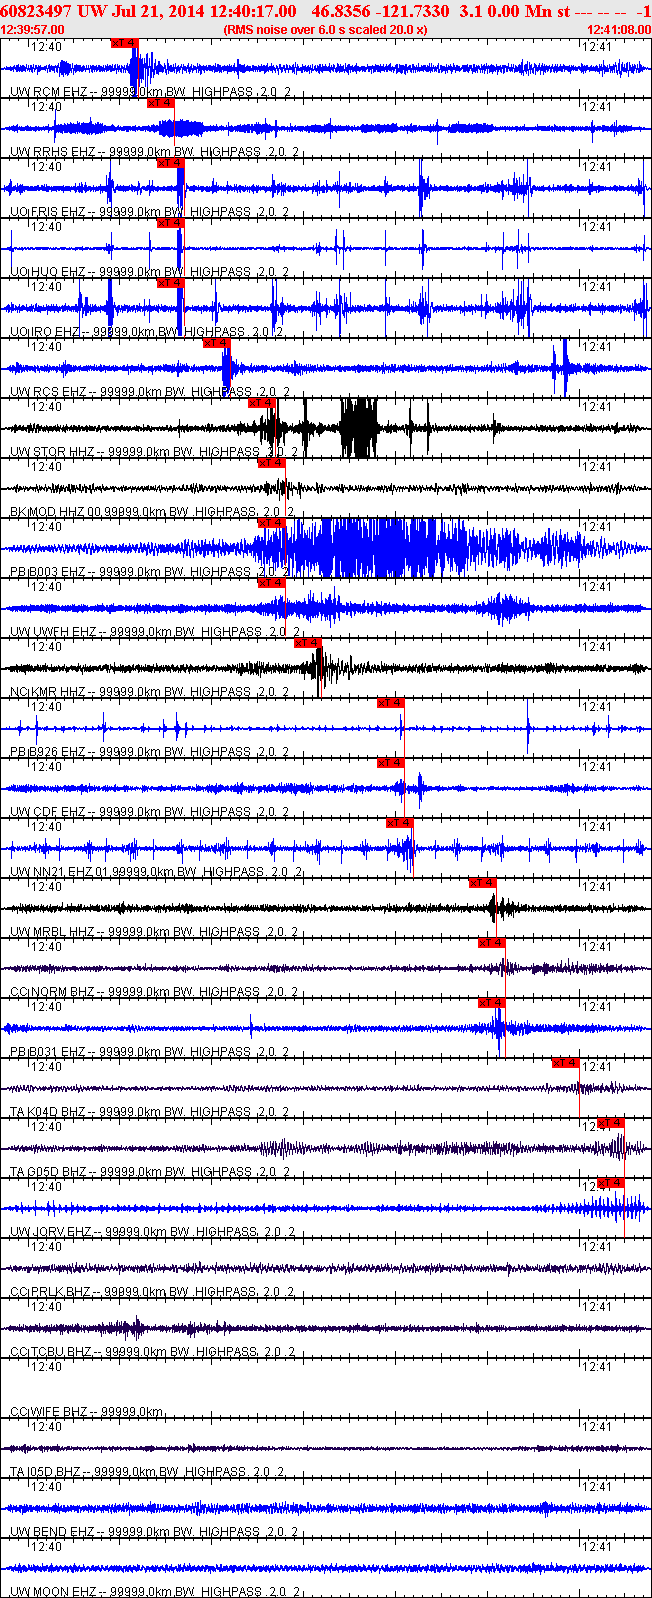652x1598 pixels.
Task: Click the 12:41:08.00 end time label
Action: [619, 29]
